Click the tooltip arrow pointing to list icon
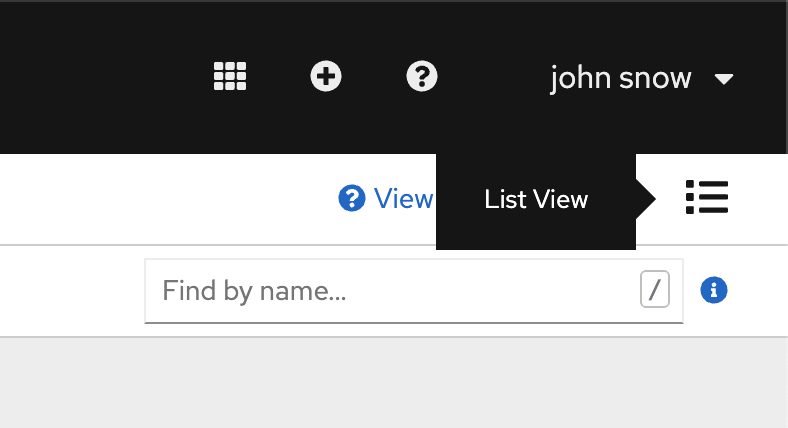This screenshot has height=428, width=788. click(646, 199)
